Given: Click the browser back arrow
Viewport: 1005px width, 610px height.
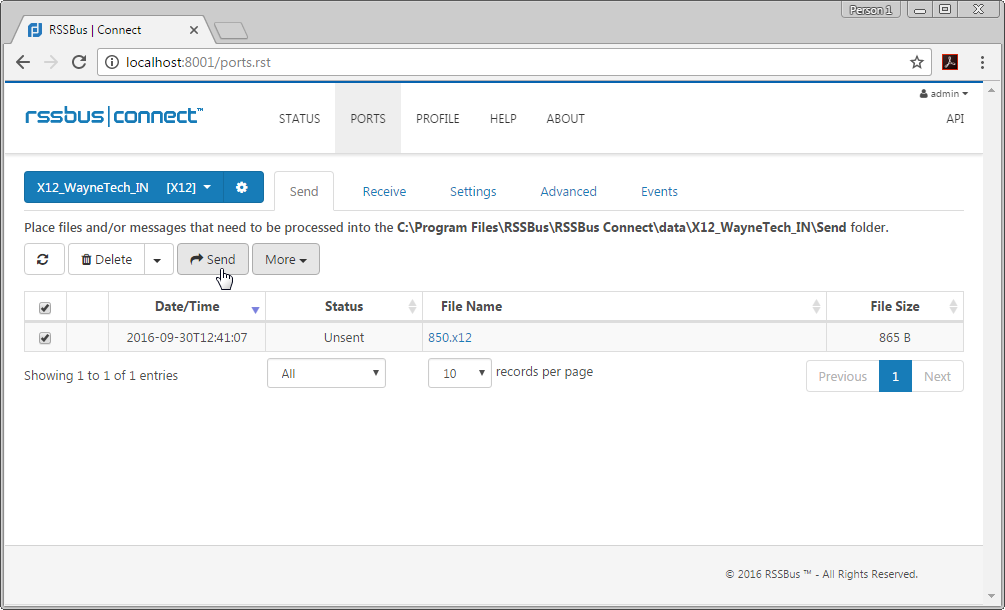Looking at the screenshot, I should click(23, 62).
